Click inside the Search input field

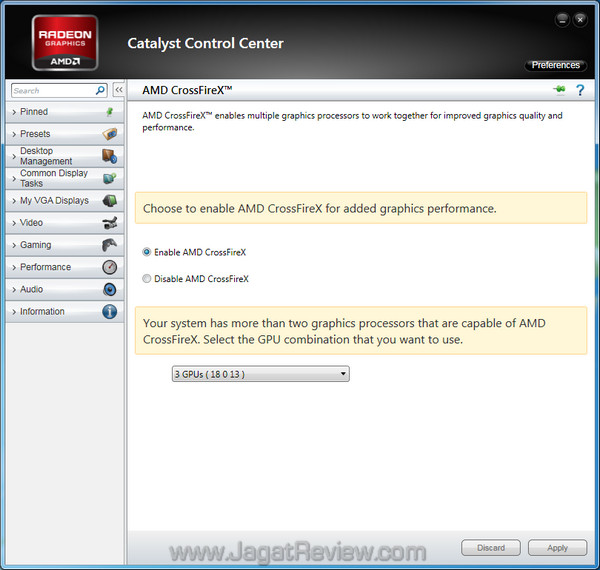coord(50,90)
